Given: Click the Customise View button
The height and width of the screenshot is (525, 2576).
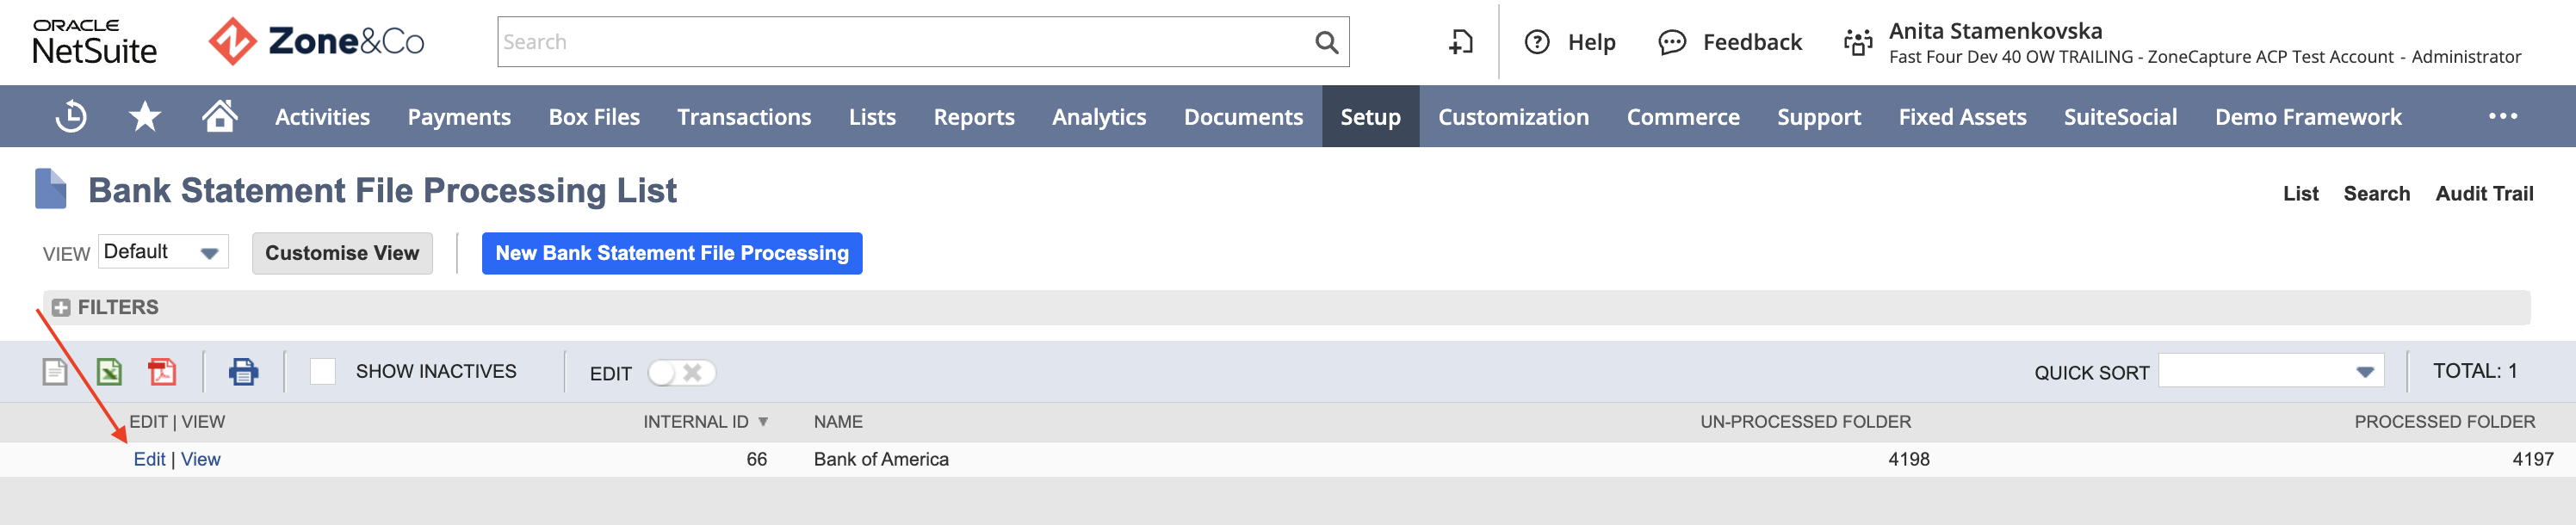Looking at the screenshot, I should (342, 253).
